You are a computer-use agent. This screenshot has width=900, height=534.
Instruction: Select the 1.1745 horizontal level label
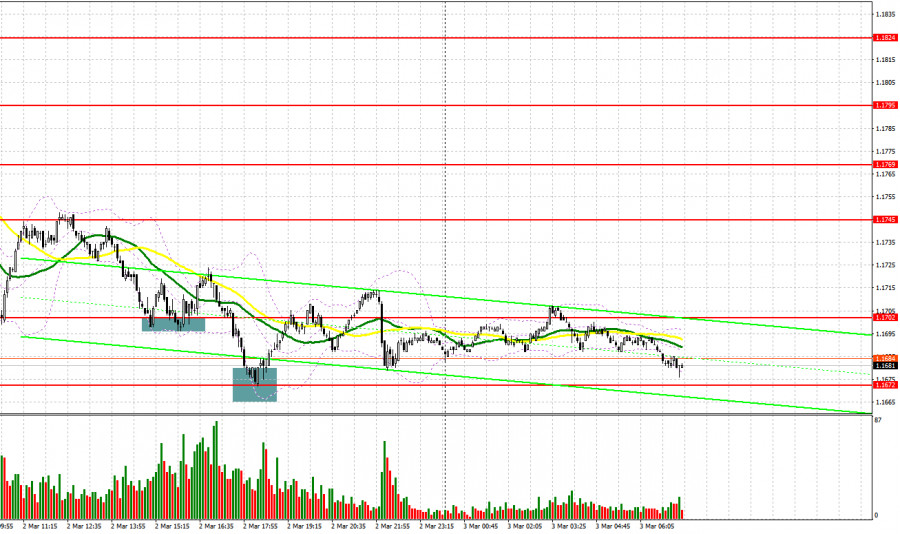coord(883,219)
